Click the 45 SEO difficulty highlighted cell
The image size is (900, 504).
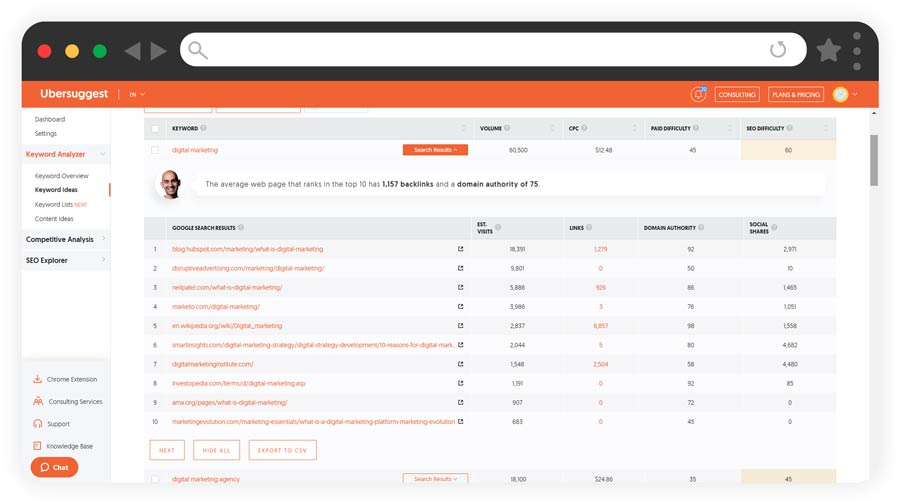(788, 477)
